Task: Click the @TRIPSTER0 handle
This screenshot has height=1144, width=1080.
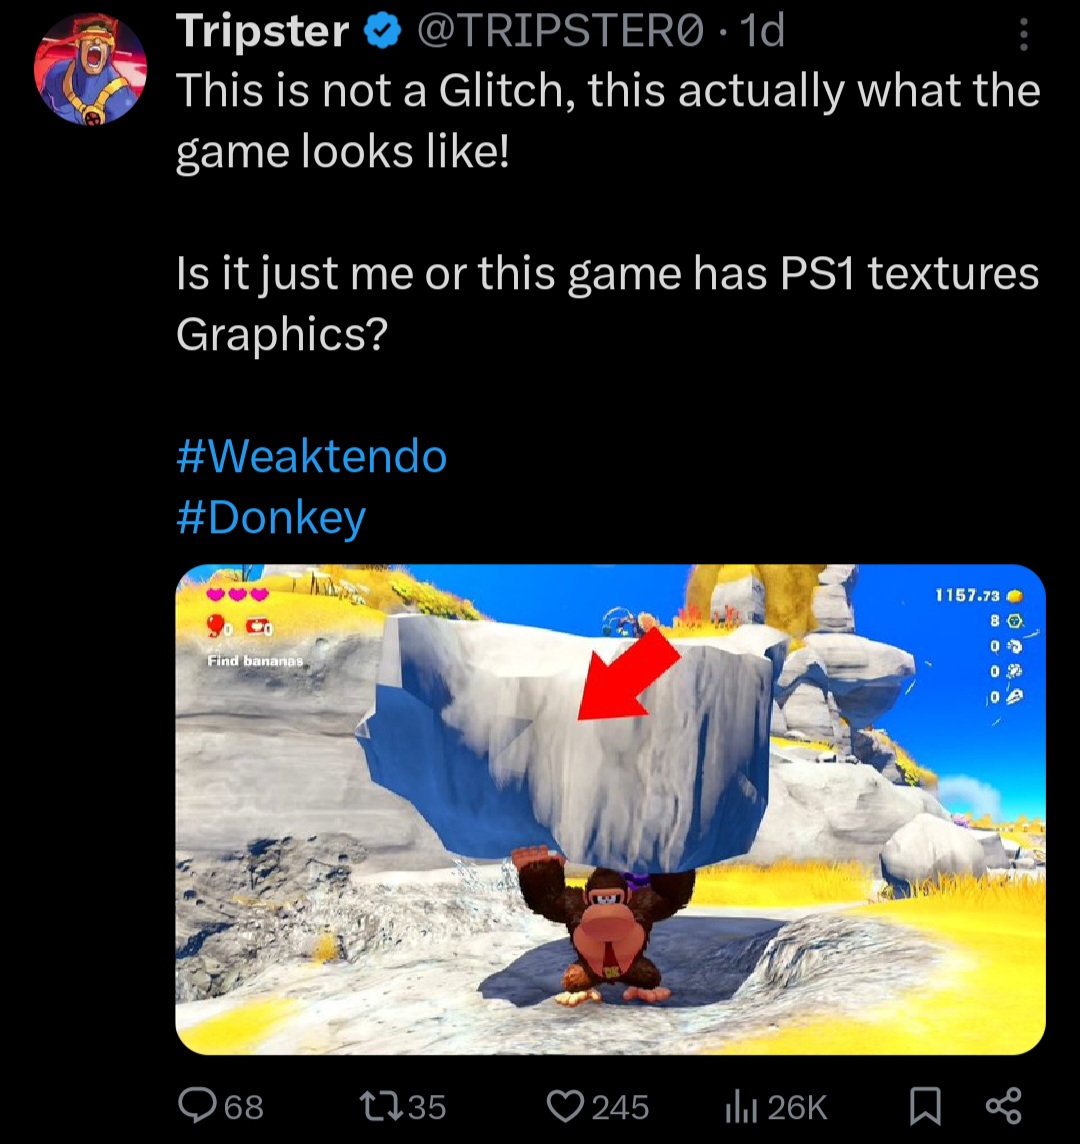Action: 560,31
